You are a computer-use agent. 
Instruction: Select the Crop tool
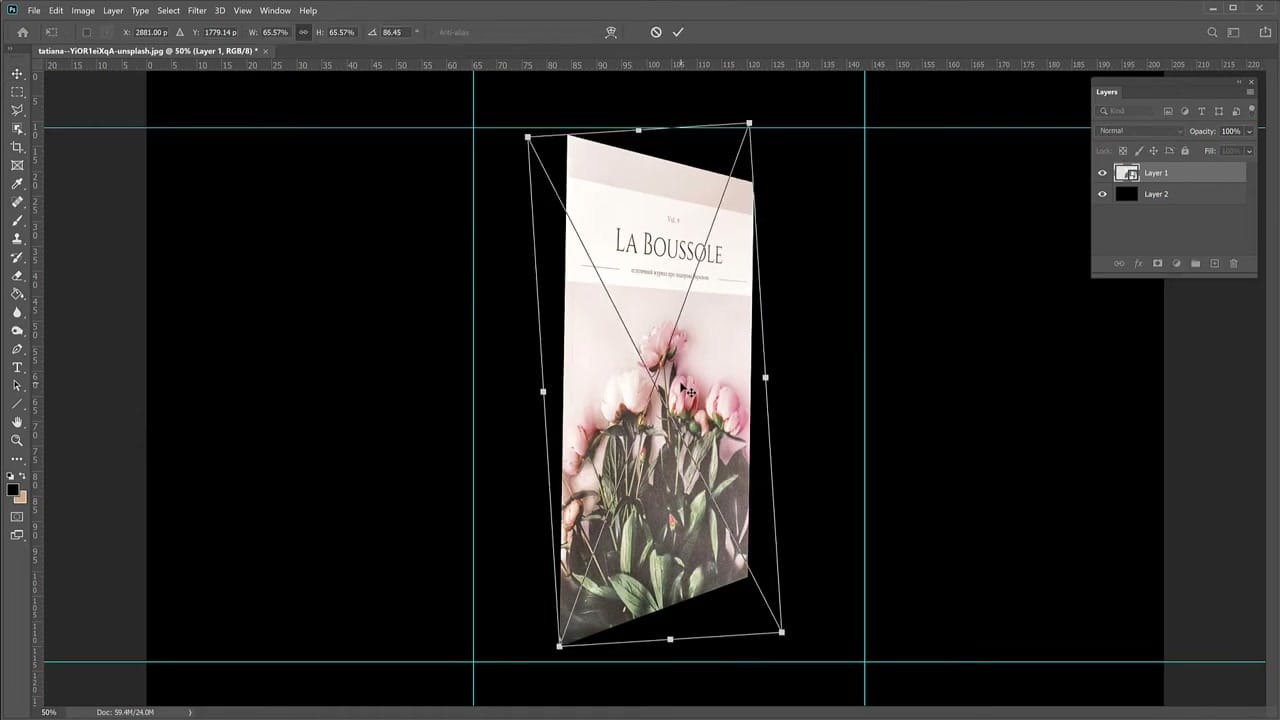17,147
